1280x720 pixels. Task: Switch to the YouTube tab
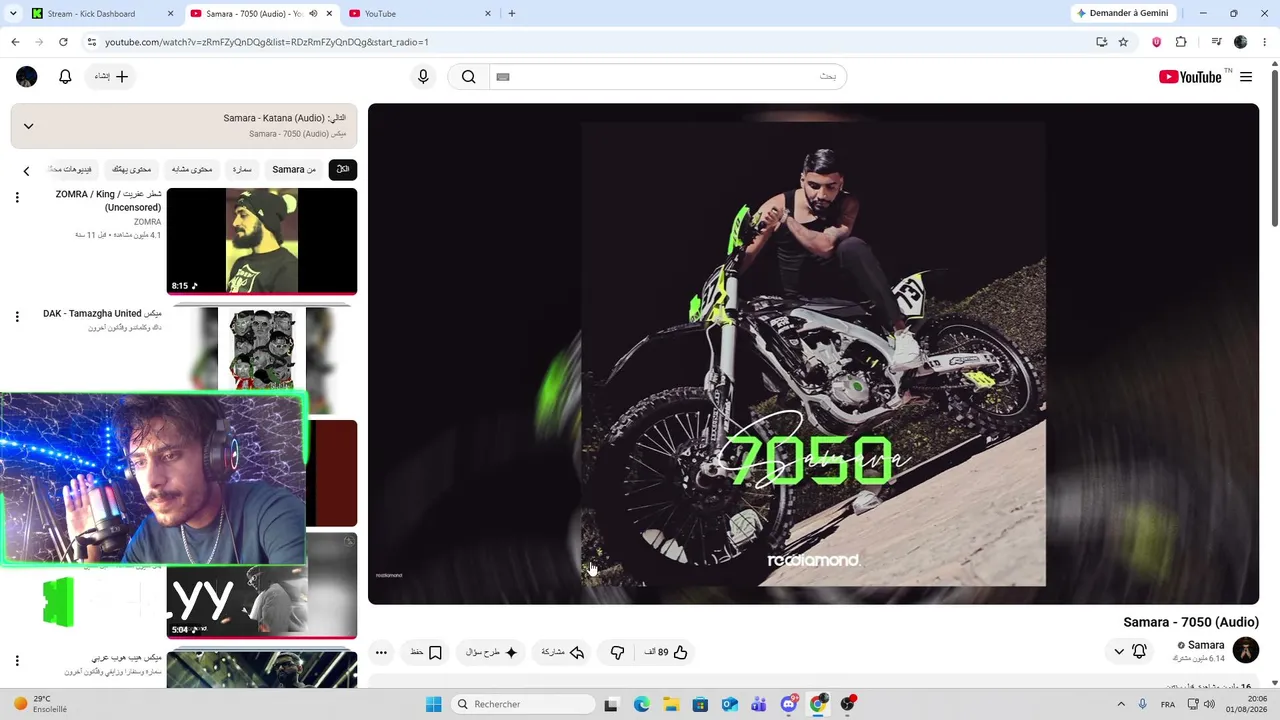pyautogui.click(x=420, y=14)
